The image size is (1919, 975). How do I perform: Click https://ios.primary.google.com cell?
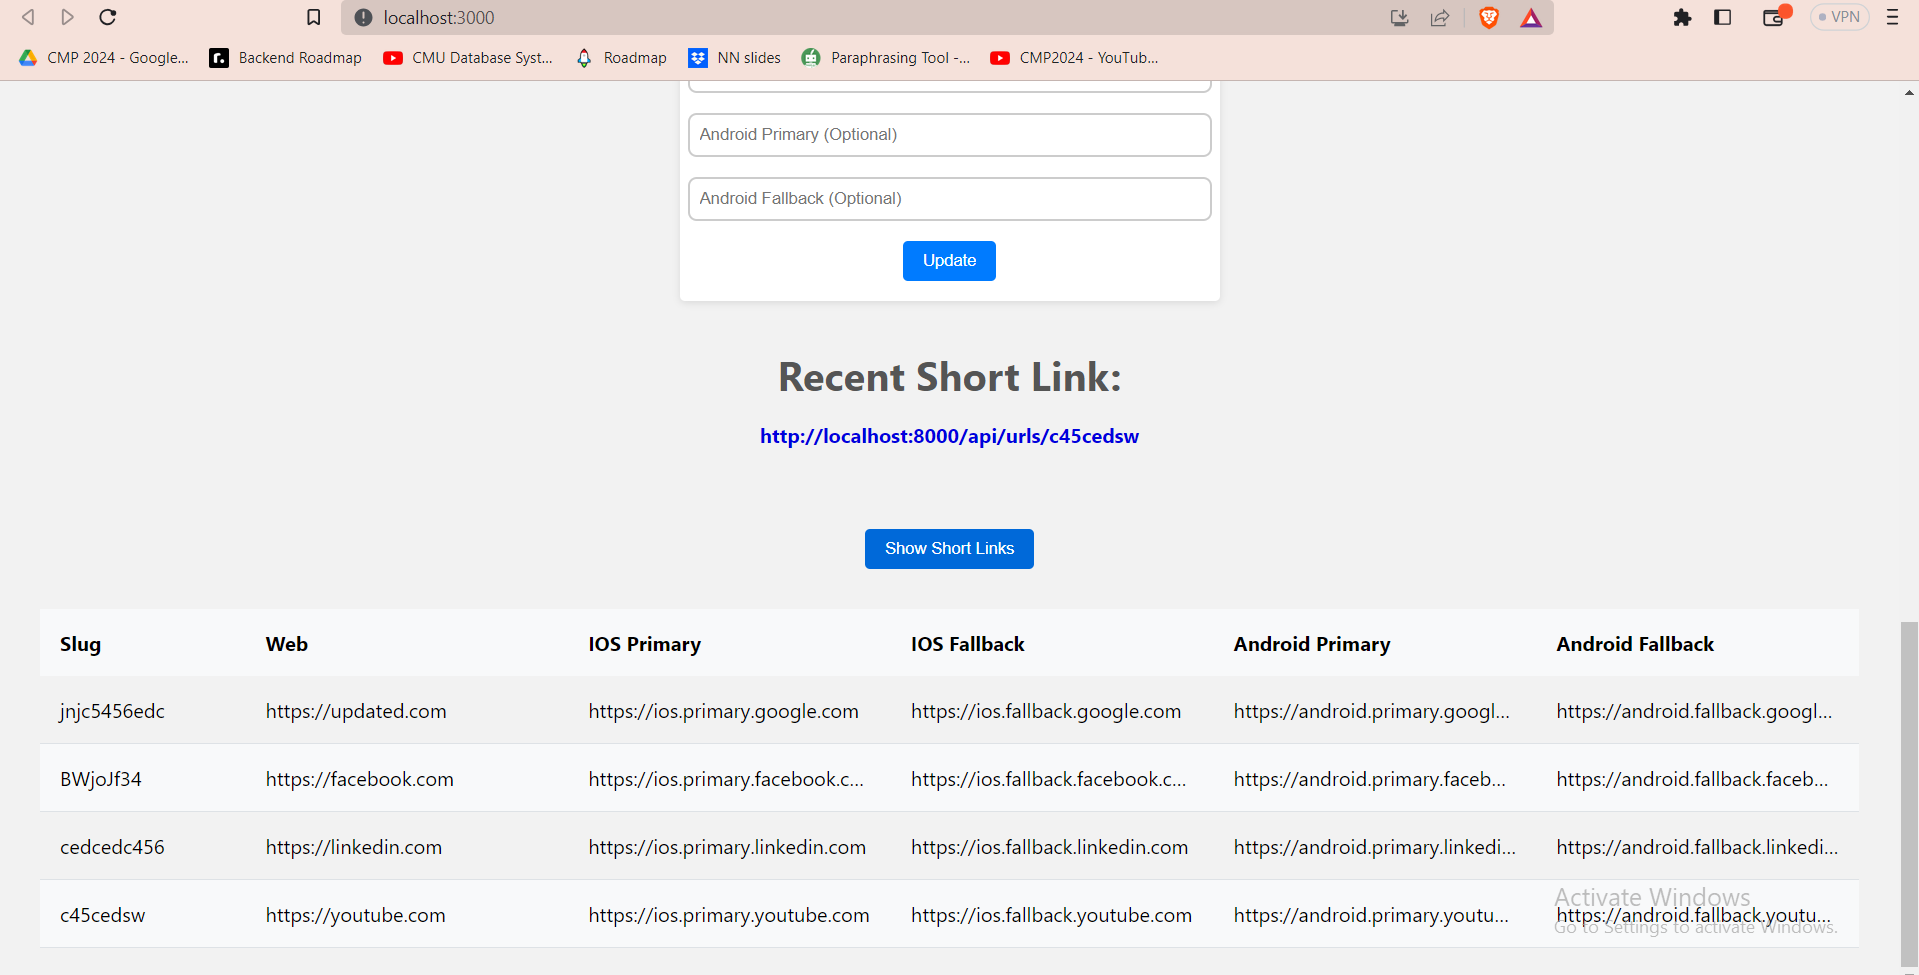723,711
